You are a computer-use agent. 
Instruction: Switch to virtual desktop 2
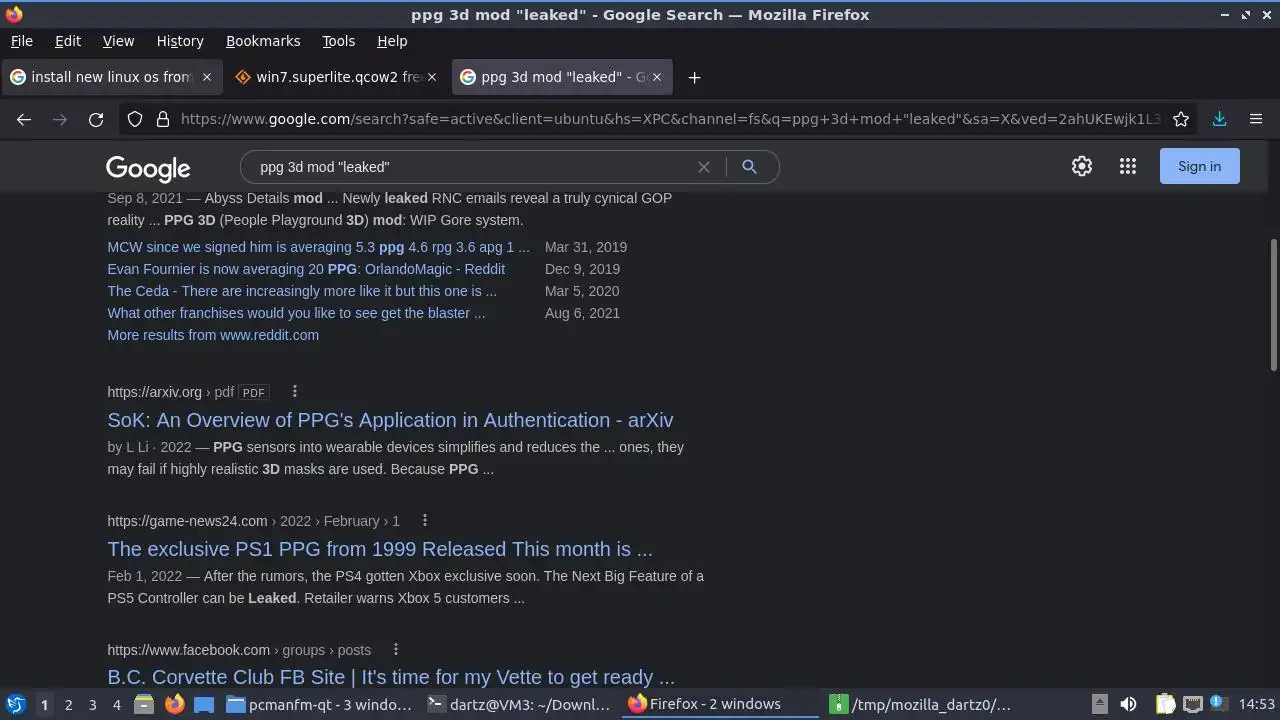point(68,704)
